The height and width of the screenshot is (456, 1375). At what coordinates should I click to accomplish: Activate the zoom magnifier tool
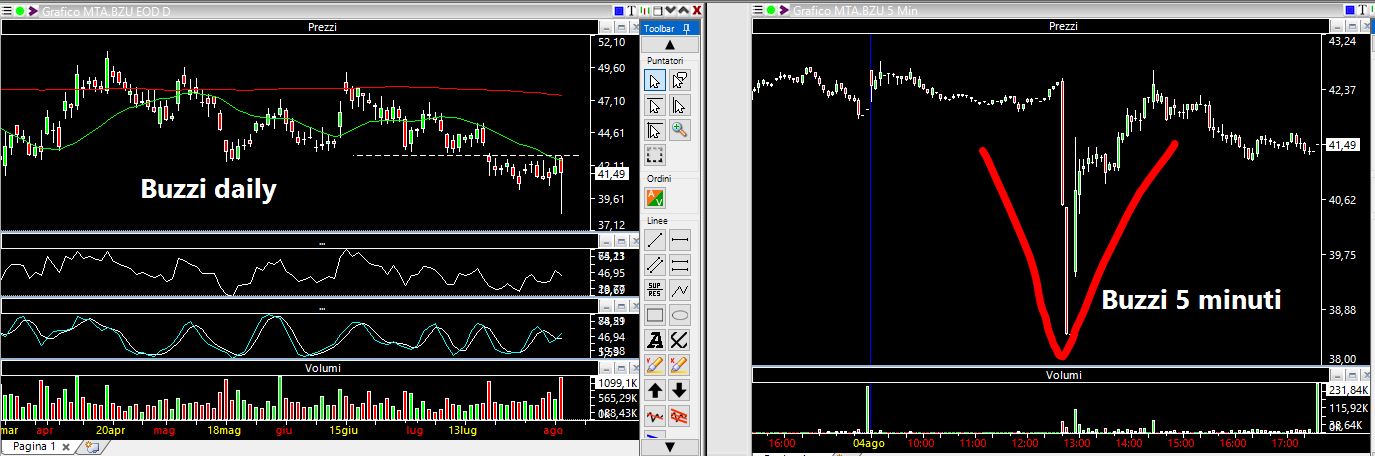click(x=680, y=130)
